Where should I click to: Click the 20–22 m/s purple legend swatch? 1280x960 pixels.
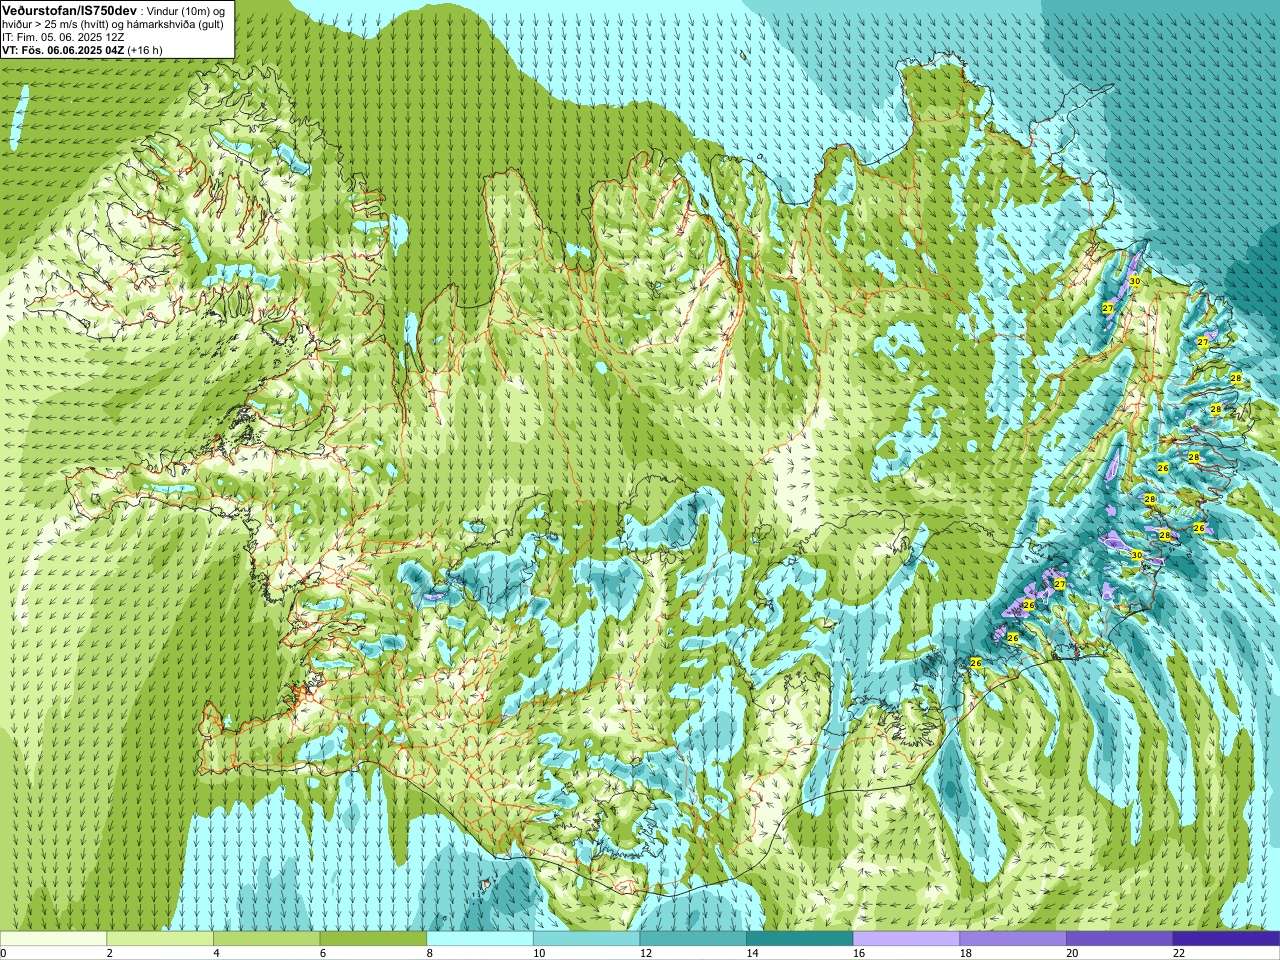1119,939
